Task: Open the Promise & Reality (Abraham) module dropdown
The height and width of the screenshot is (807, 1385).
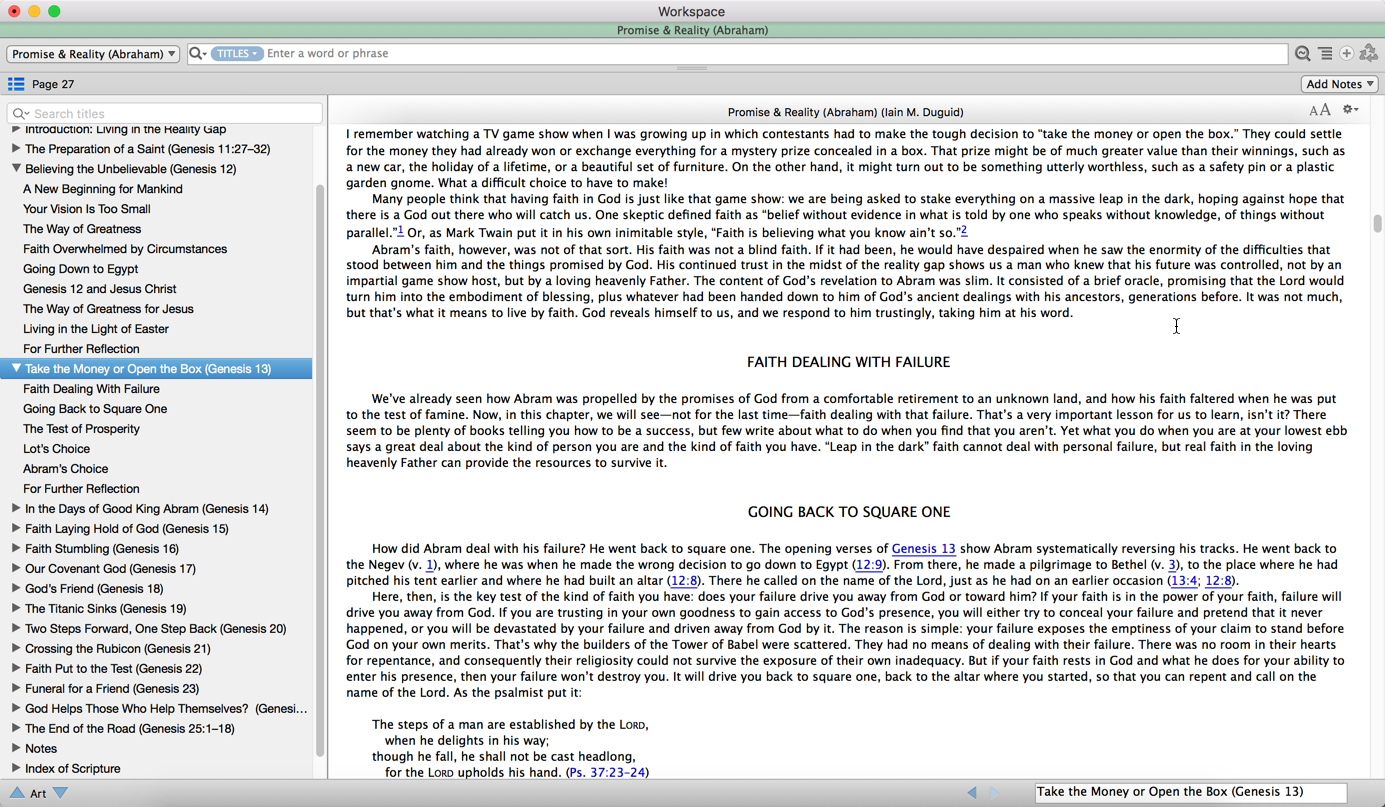Action: click(x=93, y=54)
